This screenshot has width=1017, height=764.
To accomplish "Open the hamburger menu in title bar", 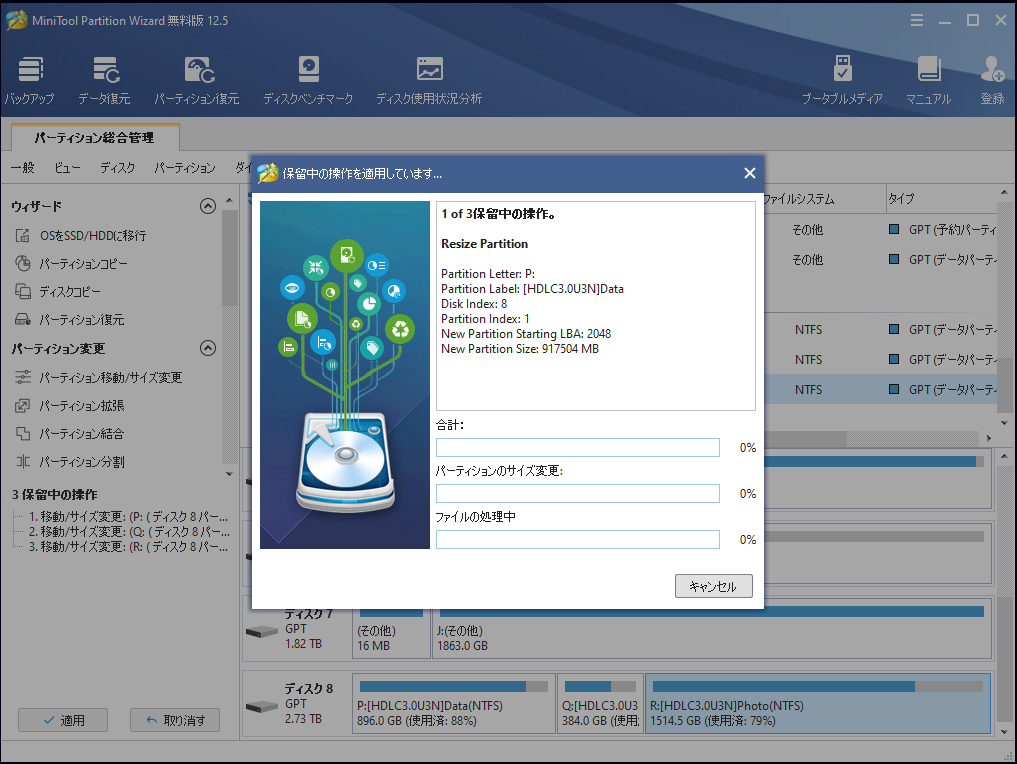I will (916, 20).
